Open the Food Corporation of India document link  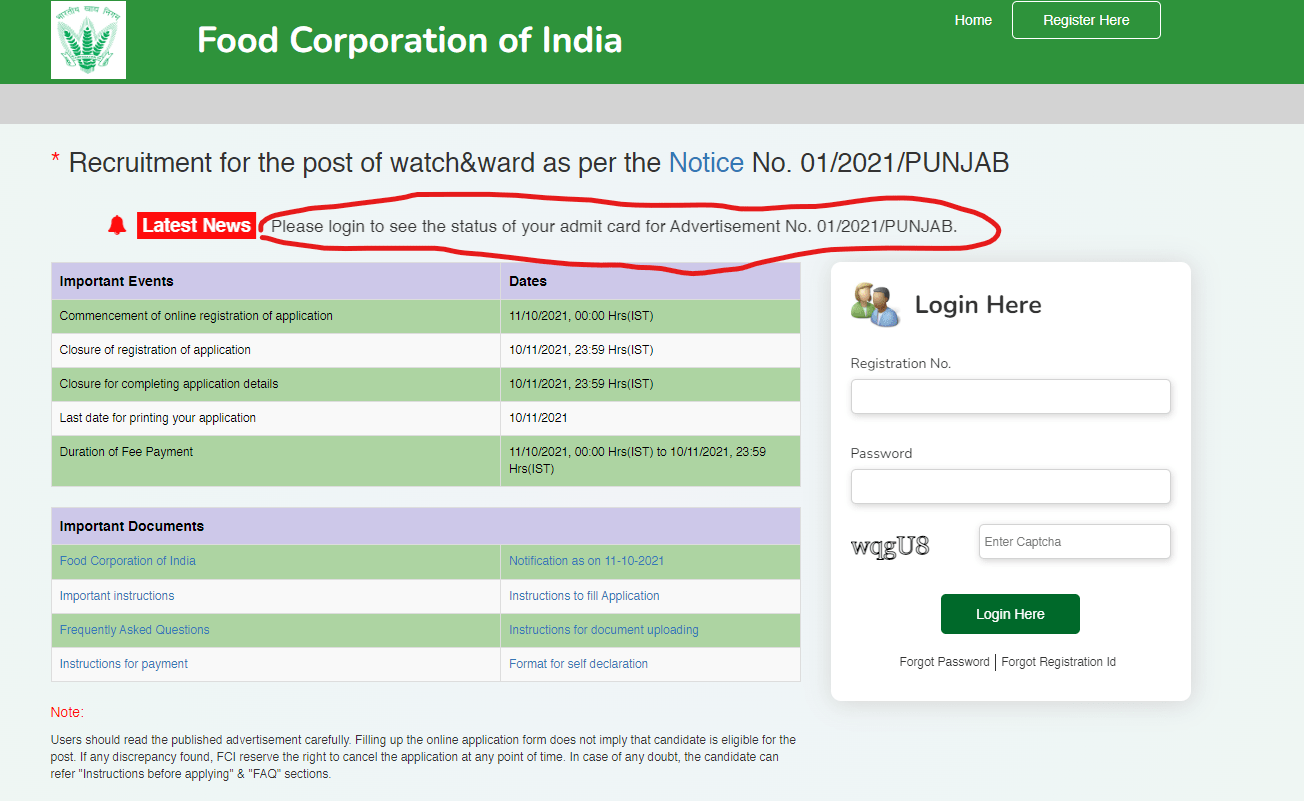[x=128, y=561]
